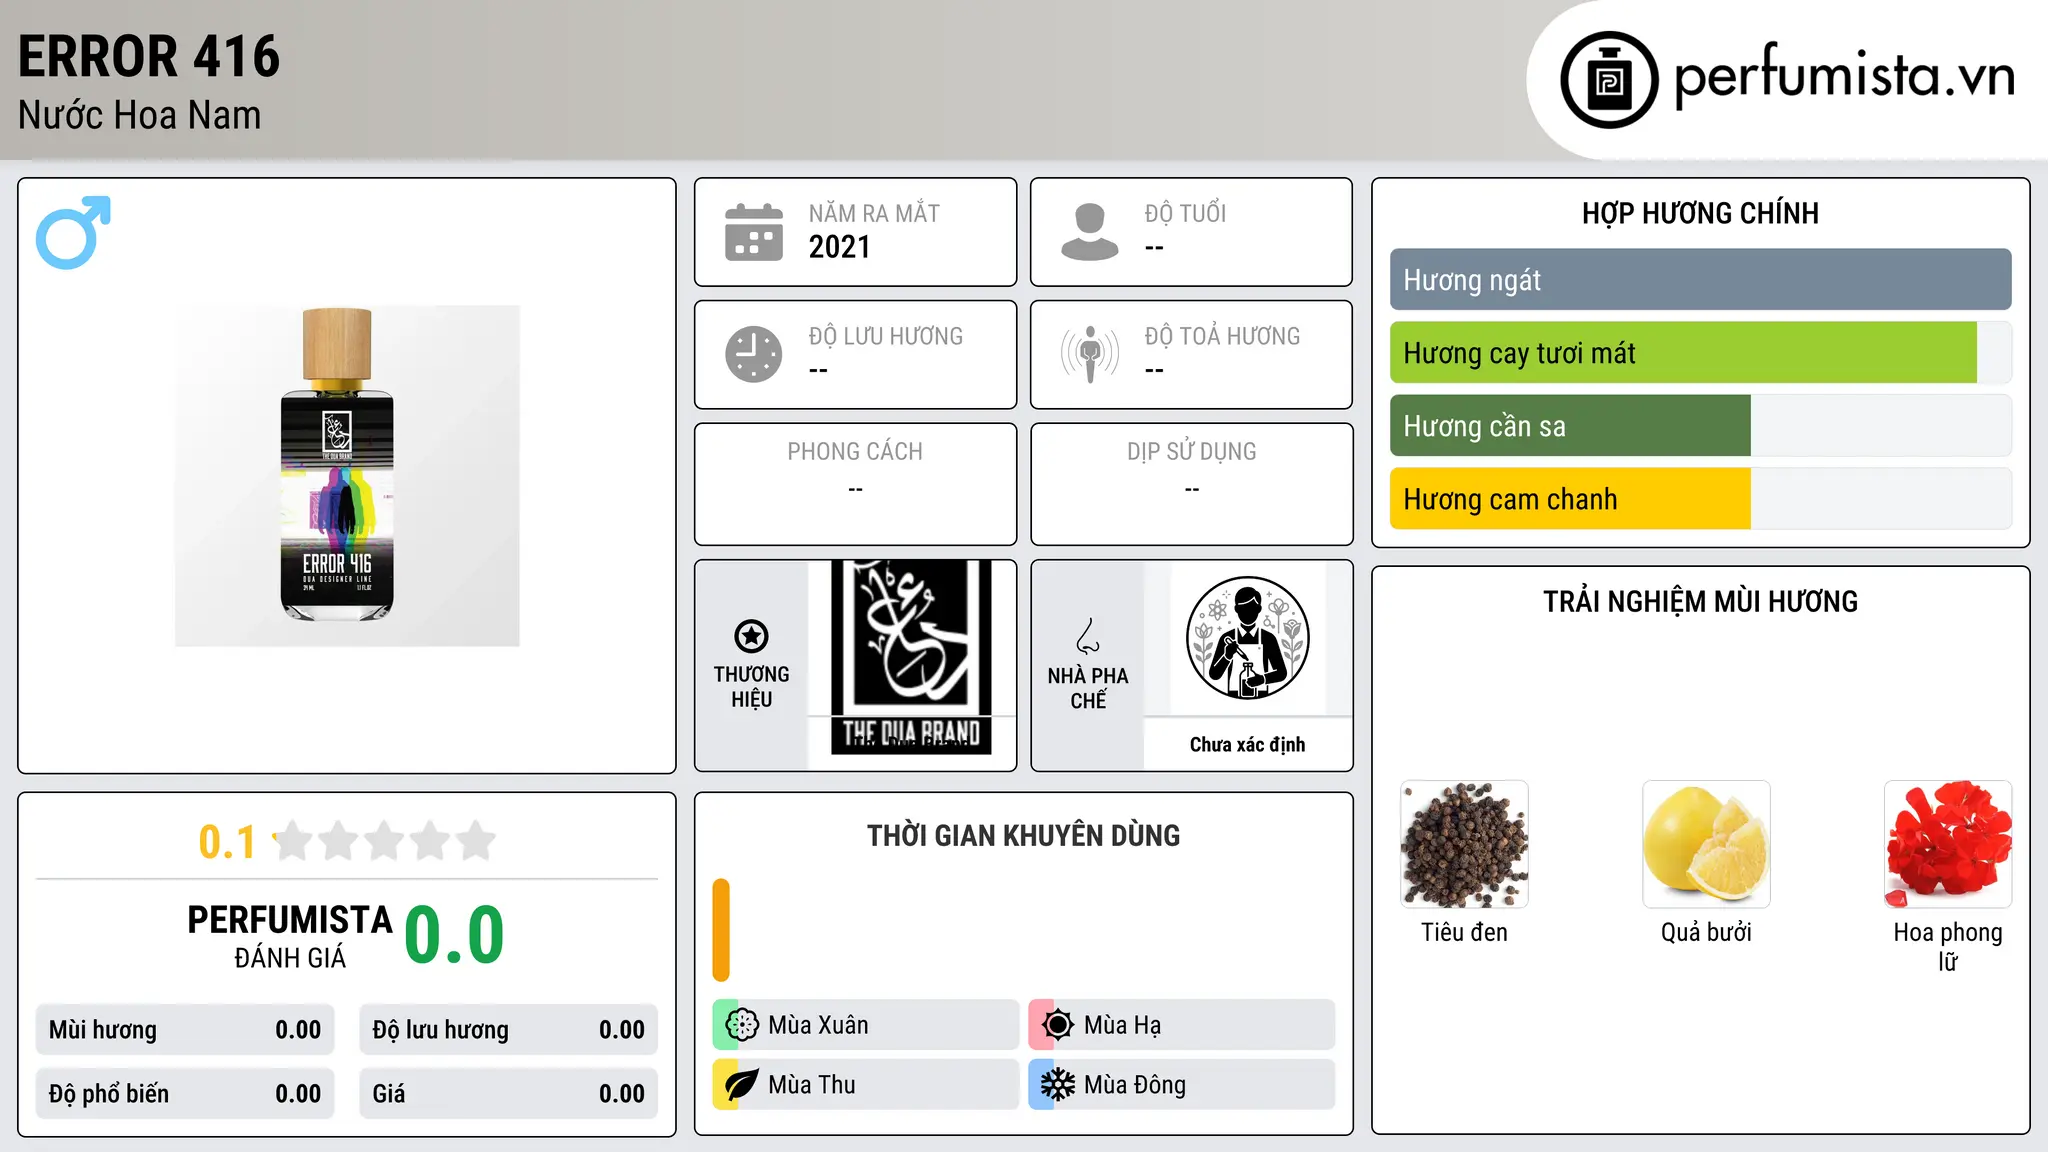Screen dimensions: 2048x1152
Task: Click the Nước Hoa Nam subtitle
Action: (140, 115)
